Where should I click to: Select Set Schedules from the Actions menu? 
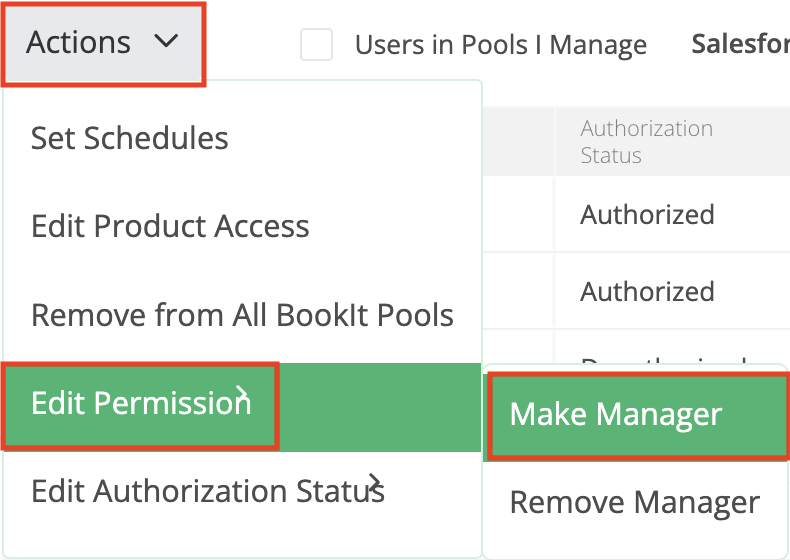point(130,138)
